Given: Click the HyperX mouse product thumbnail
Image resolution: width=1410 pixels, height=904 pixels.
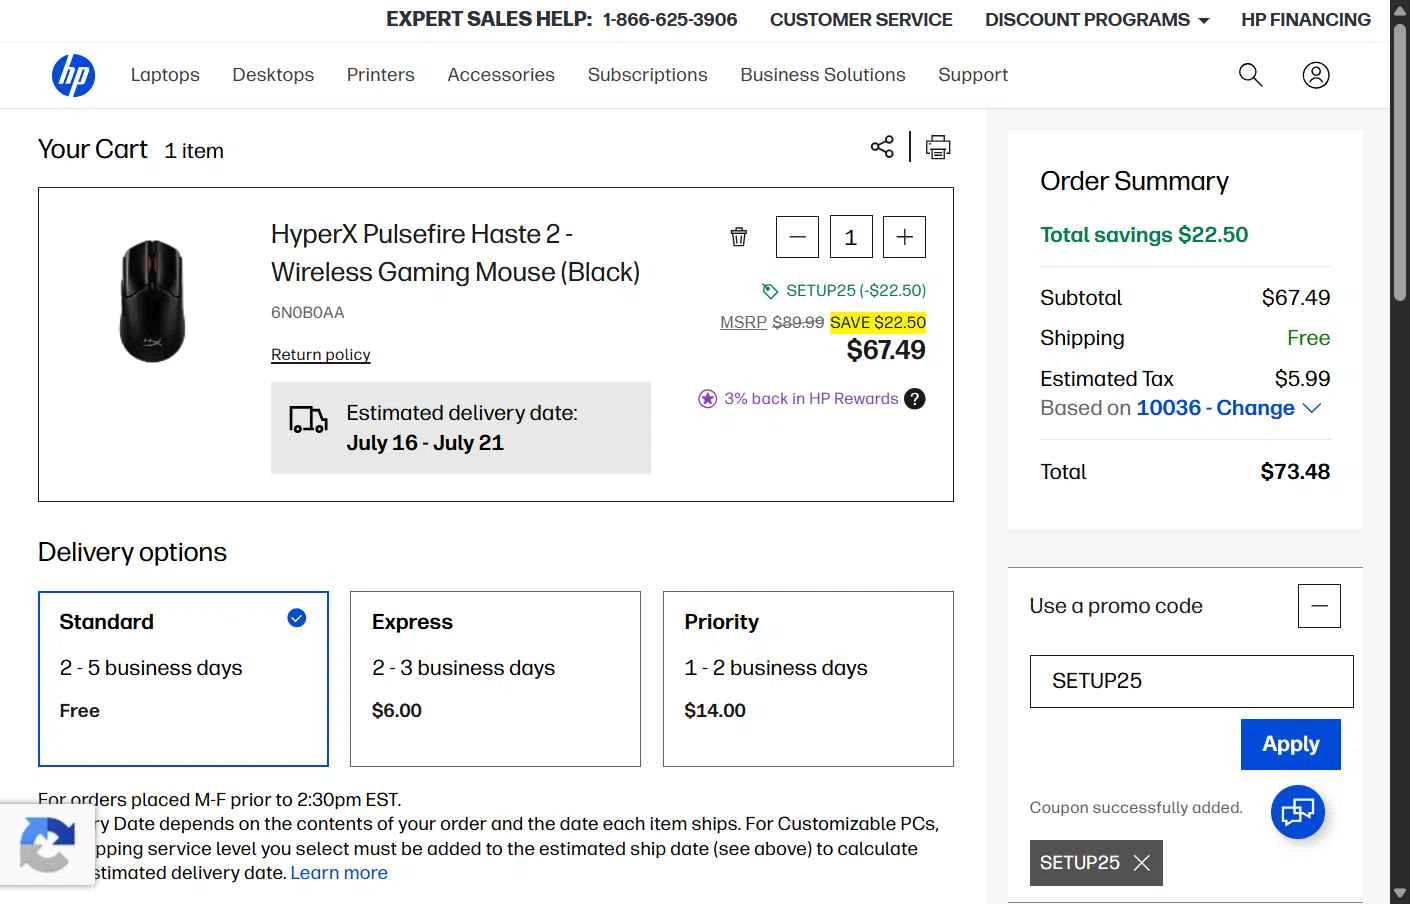Looking at the screenshot, I should click(x=153, y=301).
